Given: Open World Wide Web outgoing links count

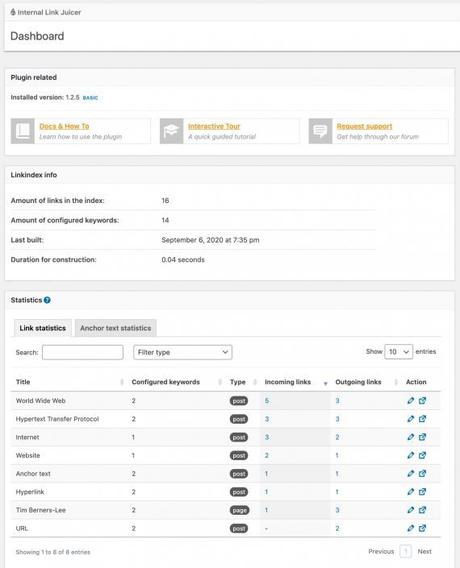Looking at the screenshot, I should (337, 401).
